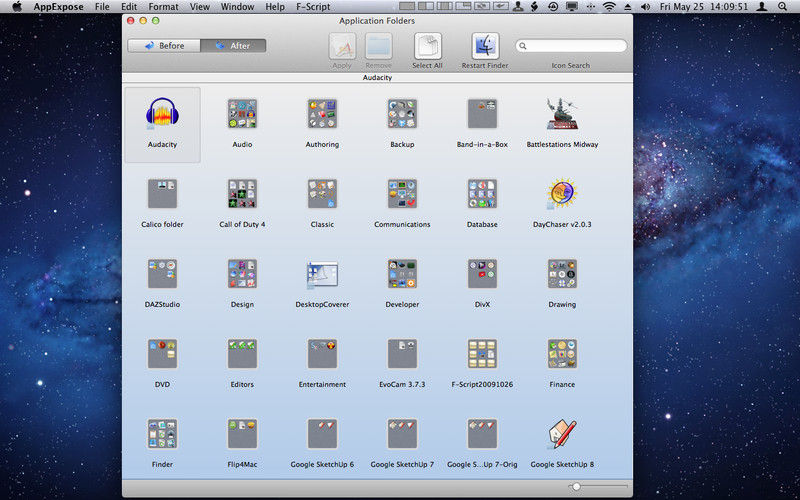Select the EvoCam 3.7.3 folder icon
Screen dimensions: 800x500
pos(402,354)
